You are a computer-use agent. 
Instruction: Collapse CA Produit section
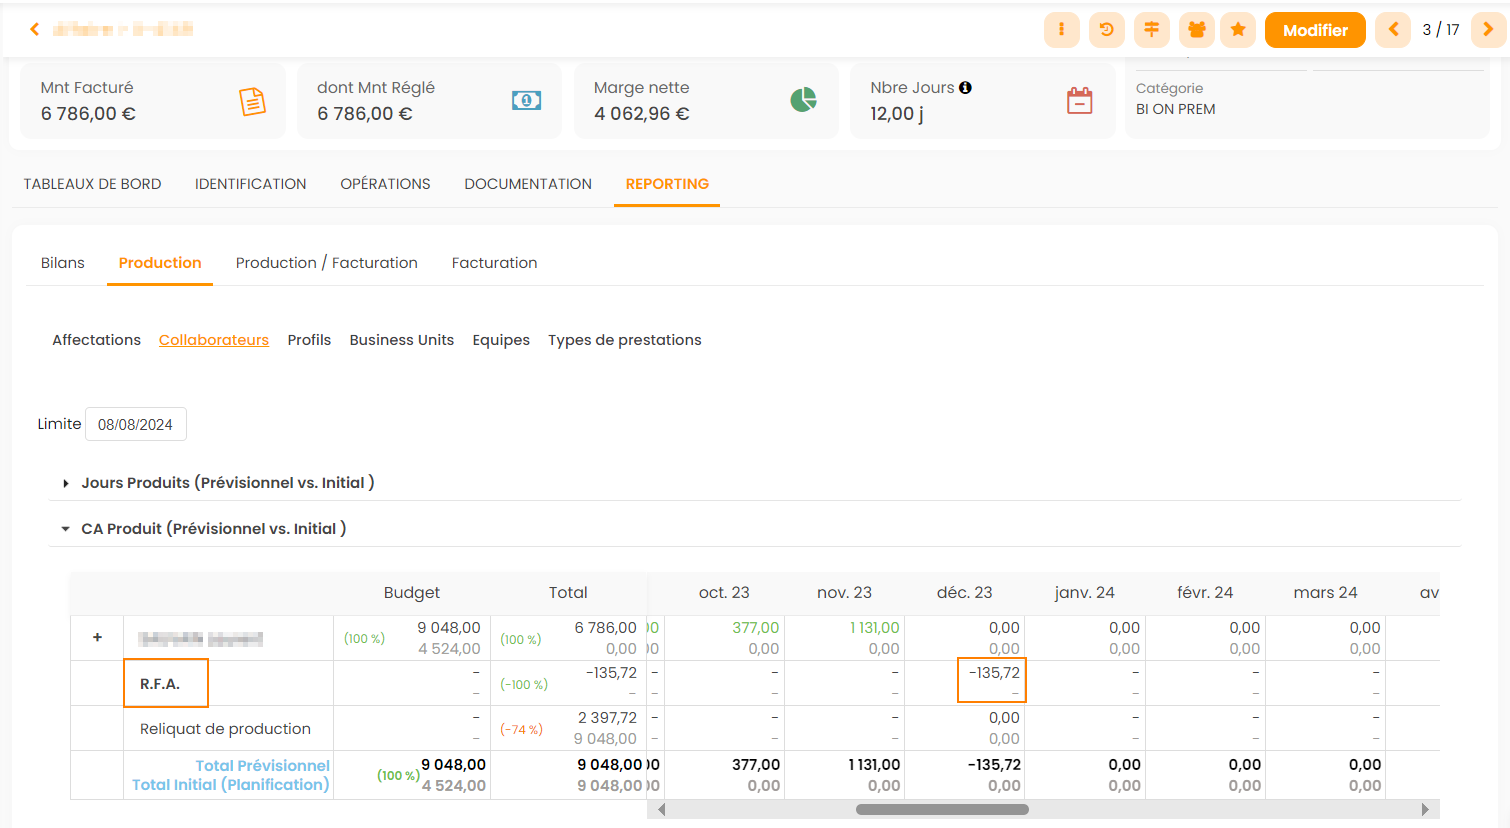66,529
